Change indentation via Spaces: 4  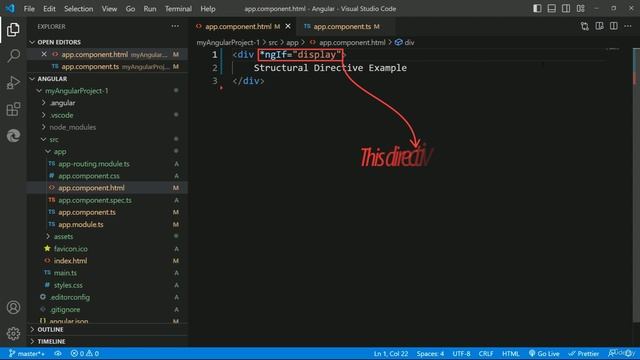pyautogui.click(x=430, y=353)
